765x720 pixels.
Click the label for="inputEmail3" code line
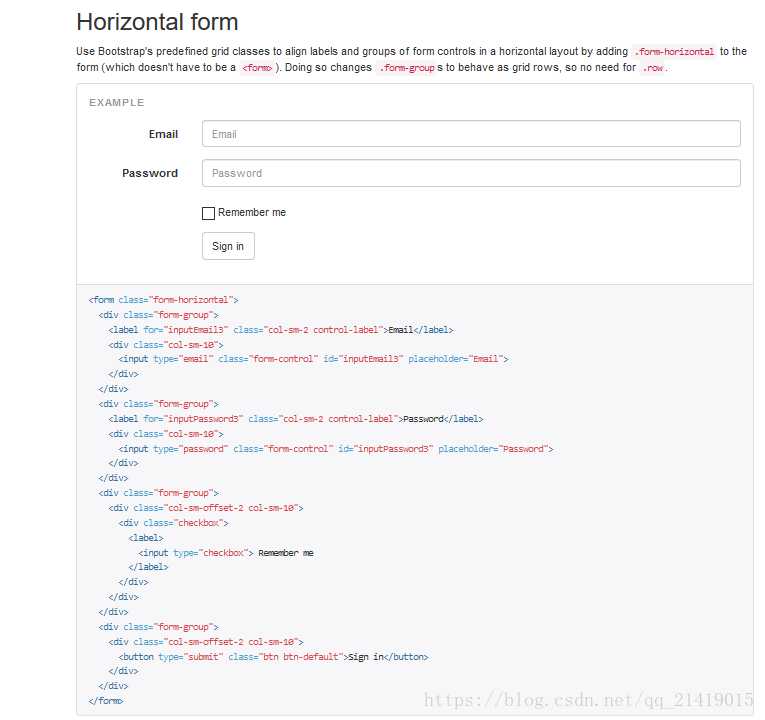280,329
